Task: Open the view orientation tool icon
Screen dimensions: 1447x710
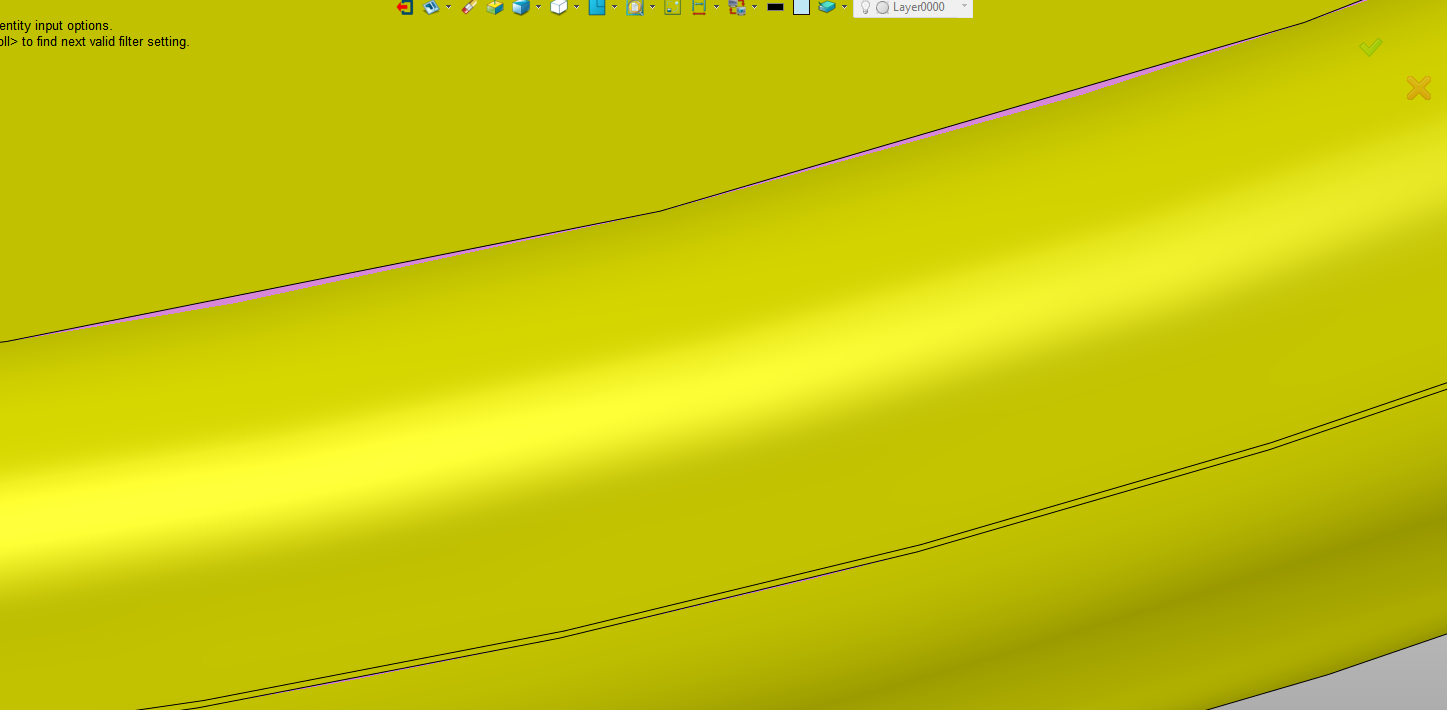Action: click(x=432, y=7)
